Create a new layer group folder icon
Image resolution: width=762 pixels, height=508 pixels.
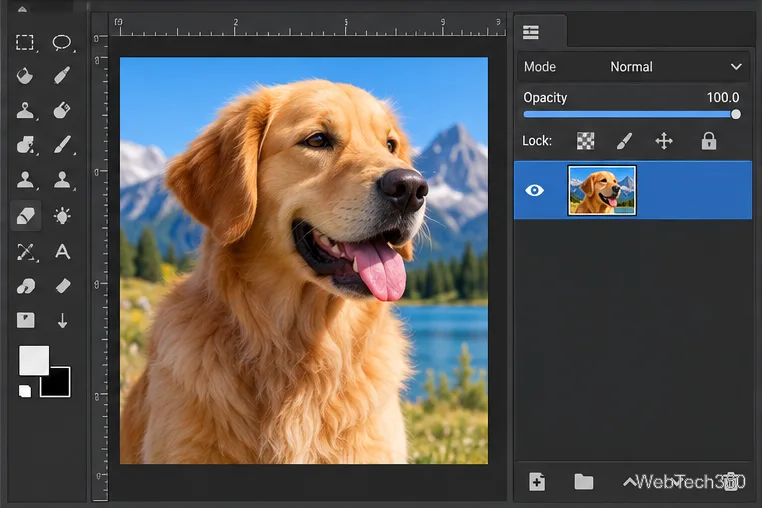point(584,482)
